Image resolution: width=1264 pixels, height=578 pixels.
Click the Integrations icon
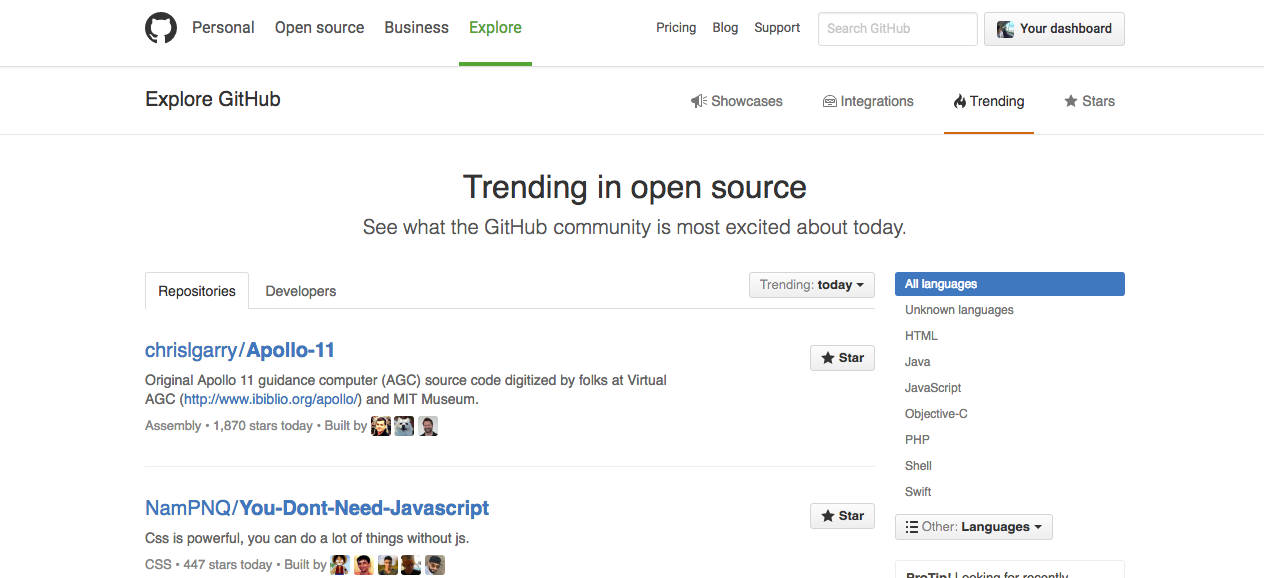coord(830,101)
